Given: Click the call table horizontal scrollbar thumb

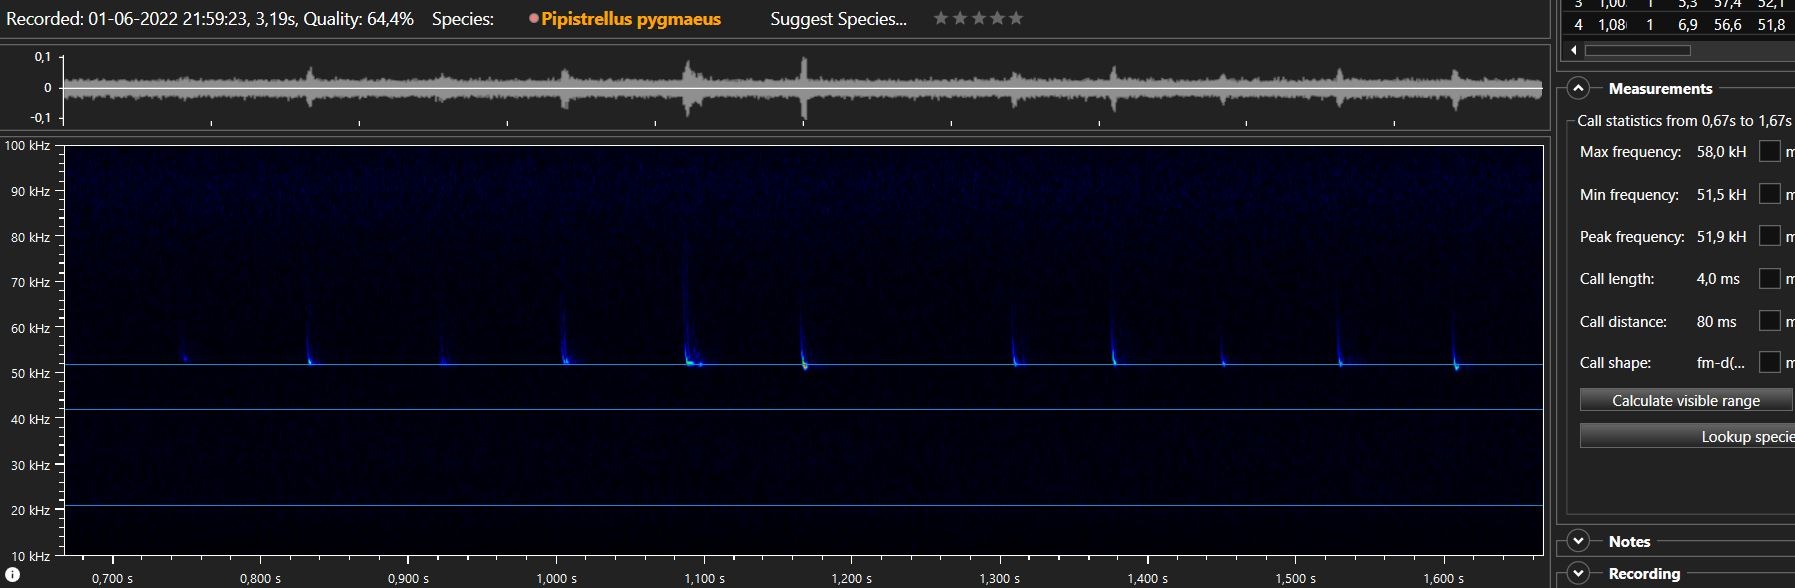Looking at the screenshot, I should coord(1637,50).
